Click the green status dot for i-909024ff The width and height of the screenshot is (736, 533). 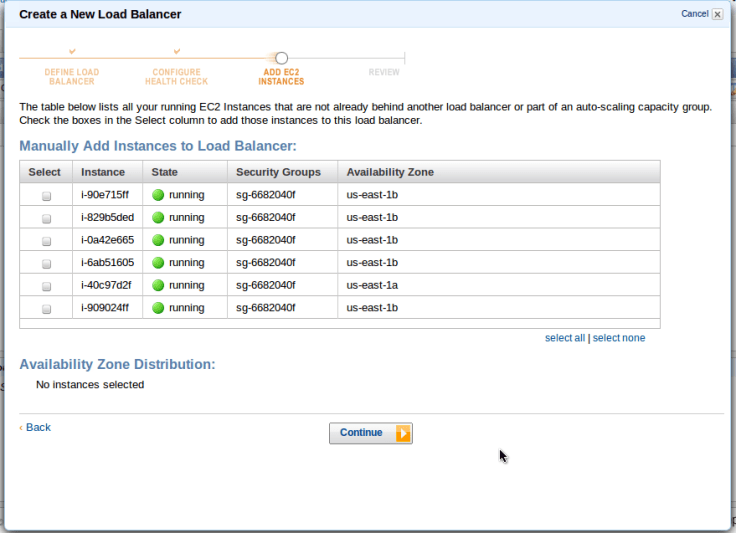click(x=158, y=308)
